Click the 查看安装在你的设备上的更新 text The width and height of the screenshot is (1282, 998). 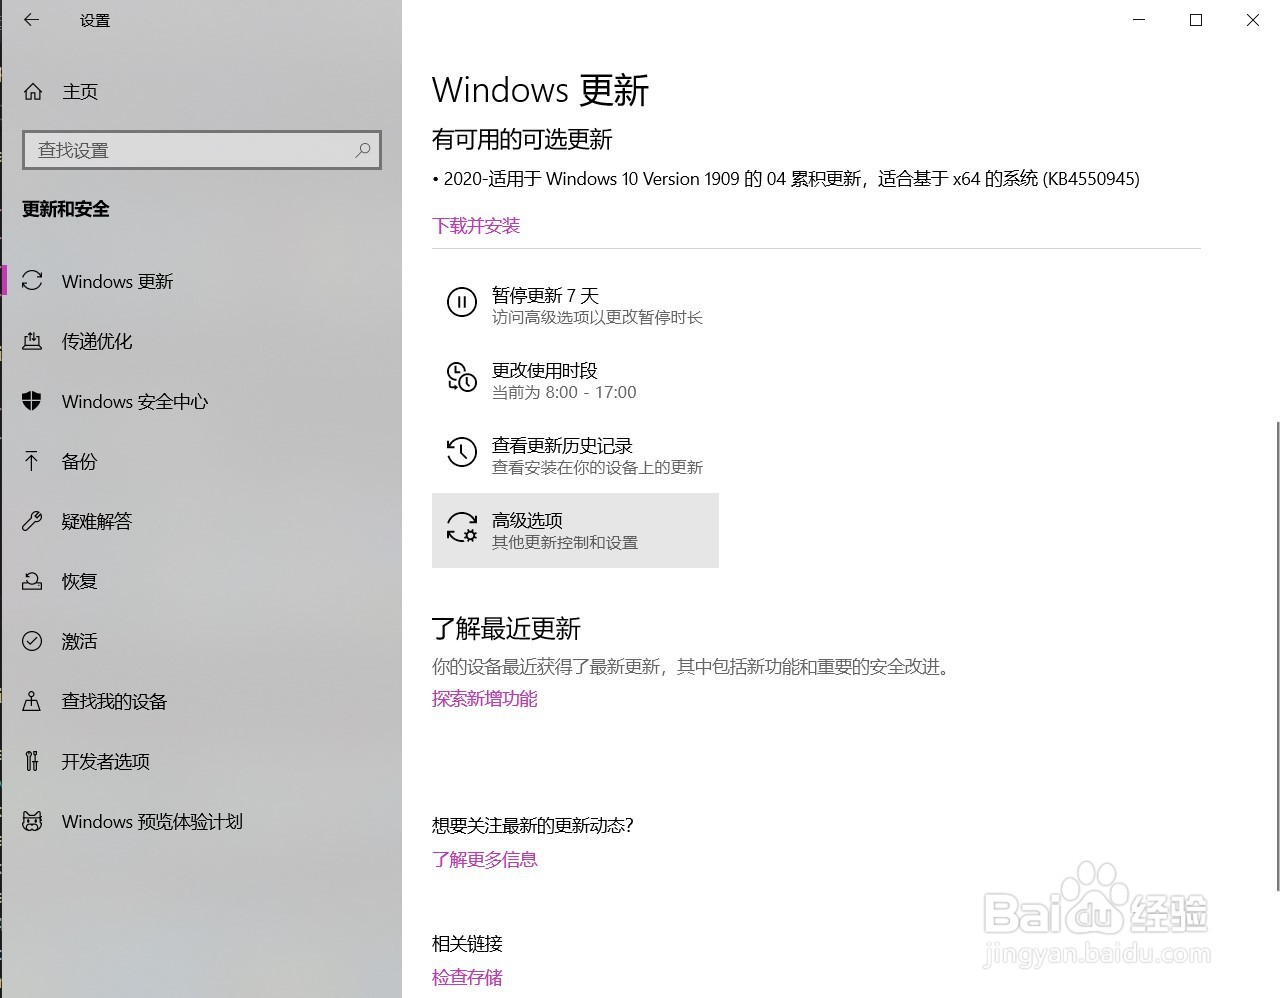tap(597, 468)
